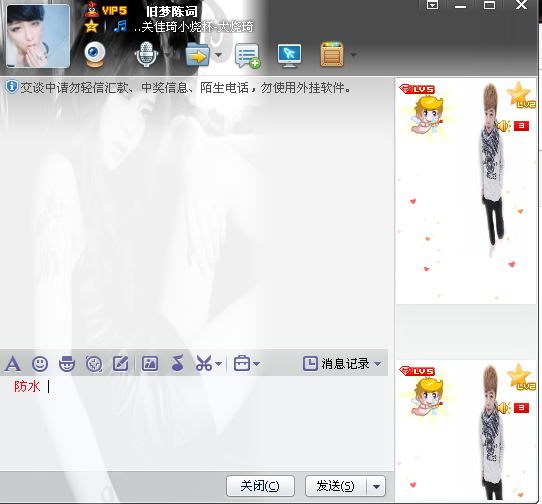
Task: Click the blue security info shield icon
Action: click(x=11, y=87)
